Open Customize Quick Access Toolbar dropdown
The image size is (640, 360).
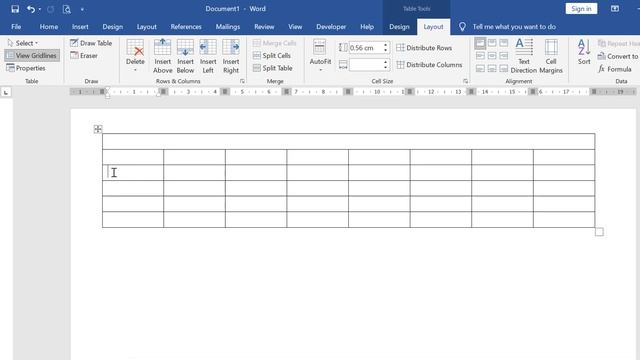pyautogui.click(x=82, y=9)
